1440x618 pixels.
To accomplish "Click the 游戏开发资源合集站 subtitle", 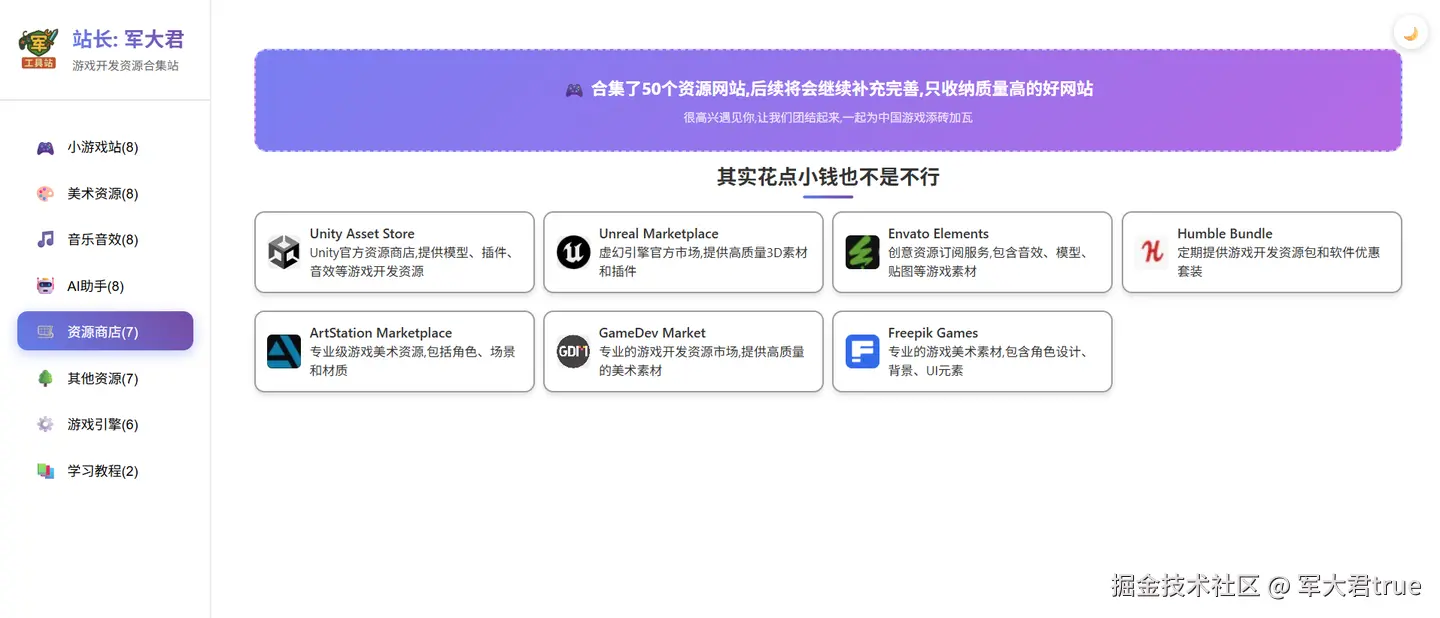I will 126,66.
